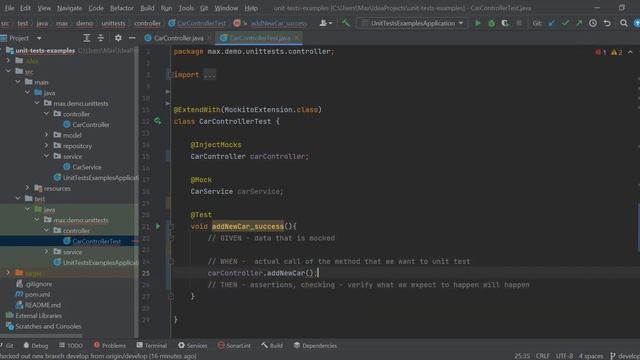Hide the Project tool window
Viewport: 640px width, 360px height.
point(132,38)
